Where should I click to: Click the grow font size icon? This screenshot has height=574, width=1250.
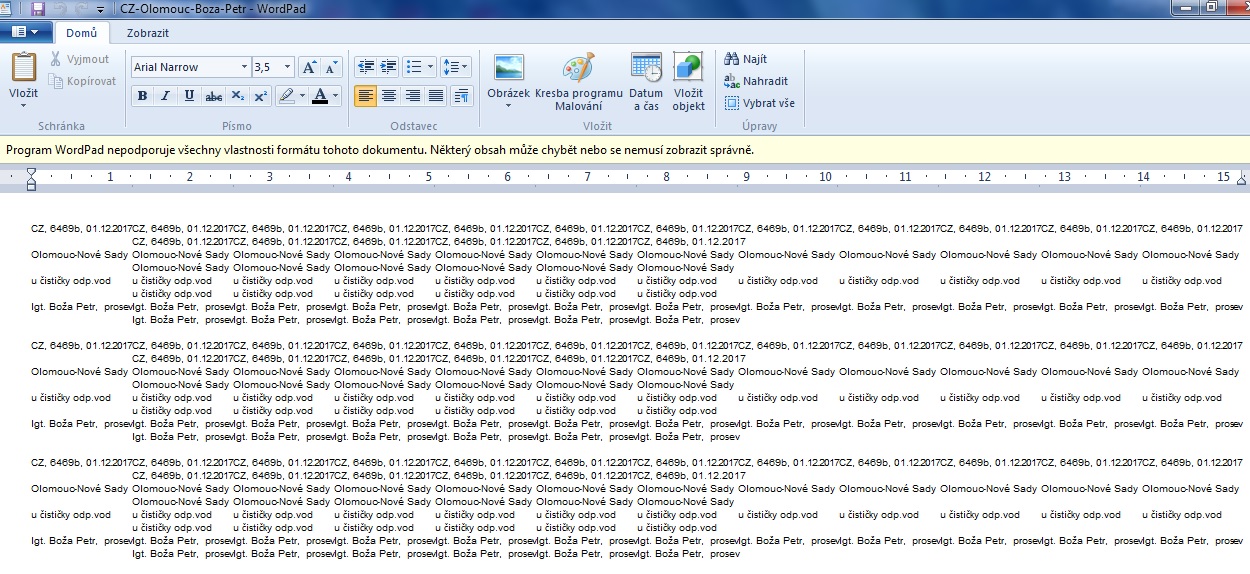[310, 67]
